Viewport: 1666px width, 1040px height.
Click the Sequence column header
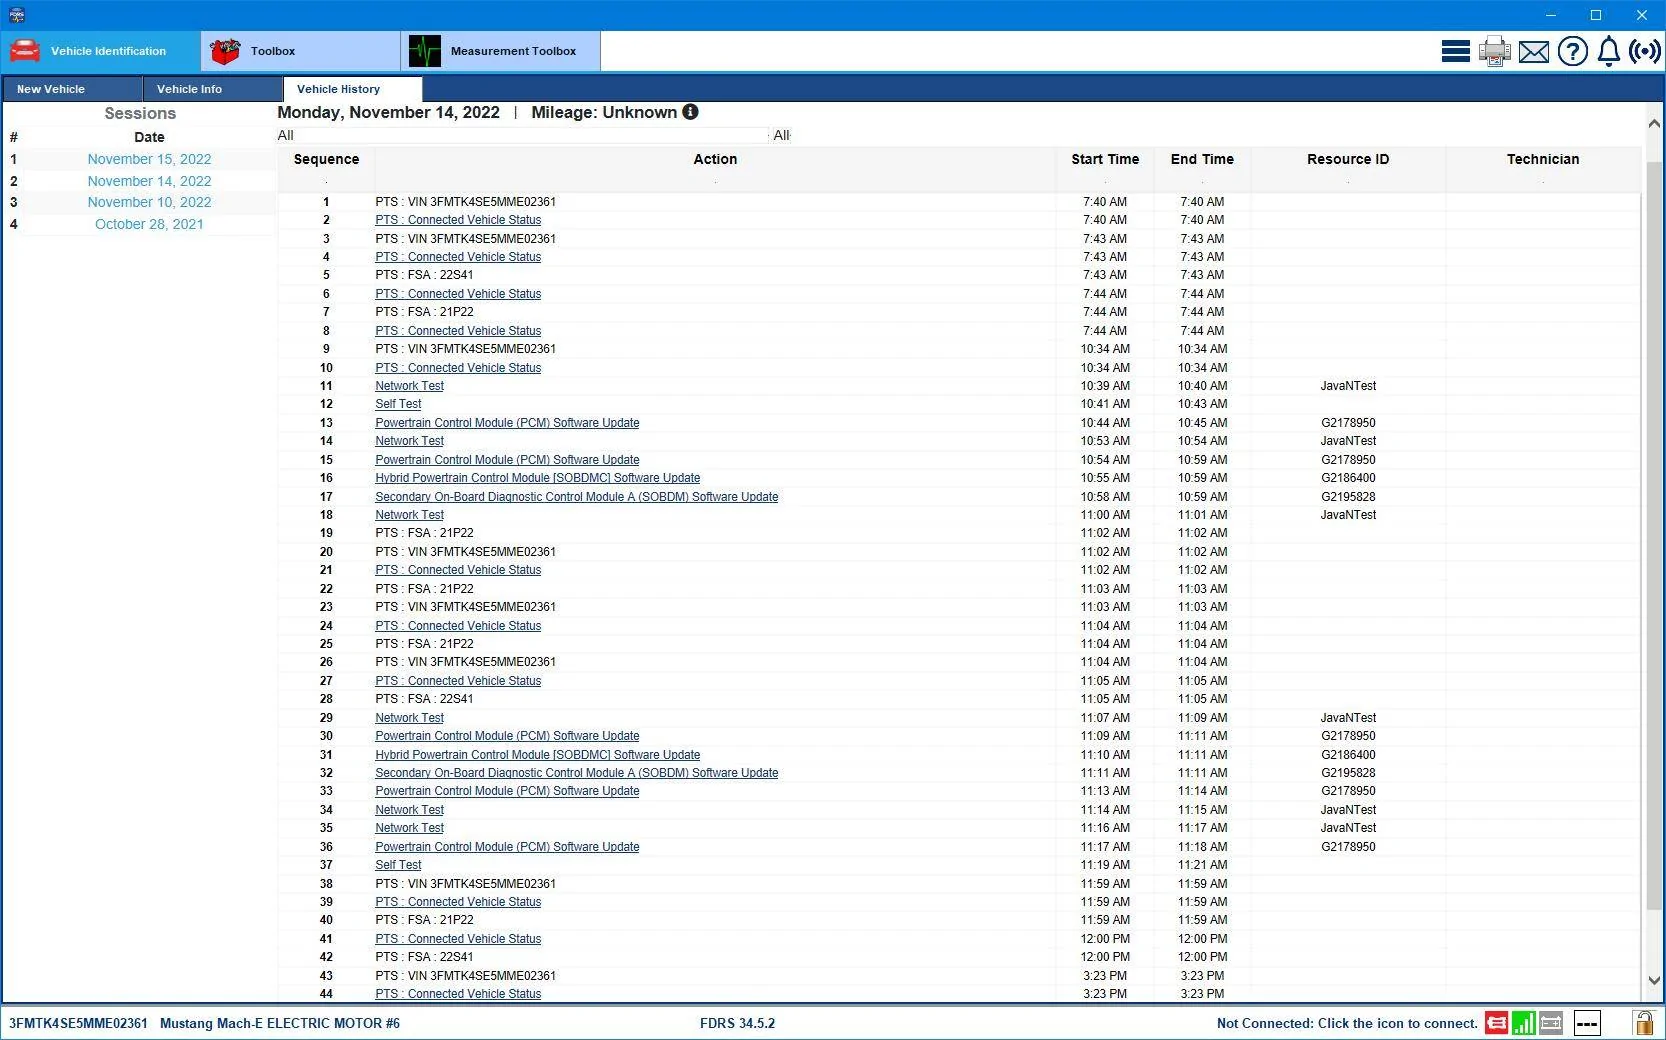pos(326,159)
